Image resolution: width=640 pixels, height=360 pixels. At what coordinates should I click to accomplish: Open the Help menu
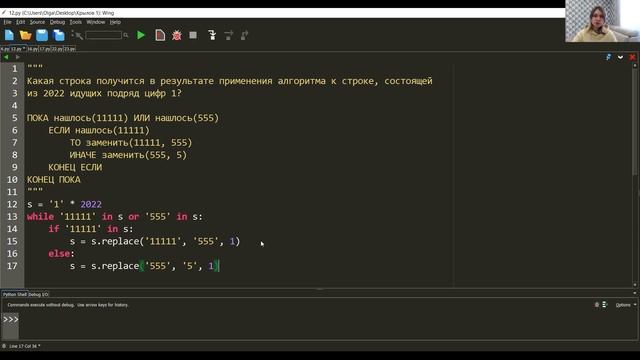115,22
